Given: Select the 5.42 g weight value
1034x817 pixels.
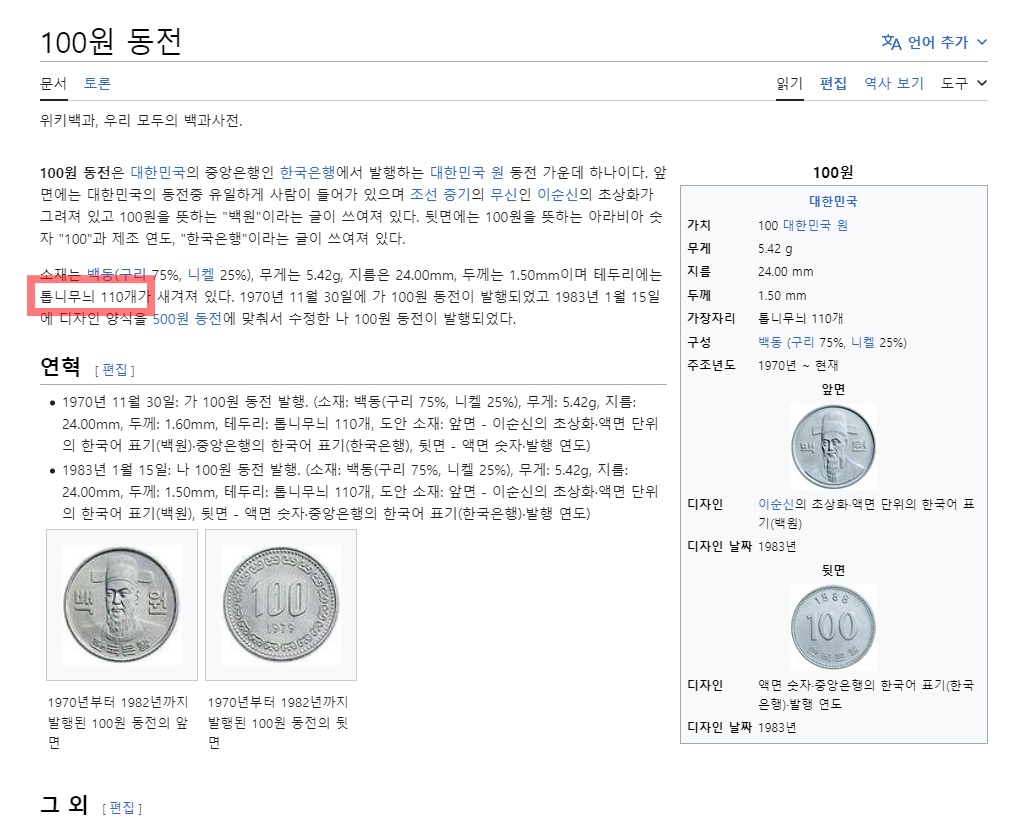Looking at the screenshot, I should tap(776, 249).
